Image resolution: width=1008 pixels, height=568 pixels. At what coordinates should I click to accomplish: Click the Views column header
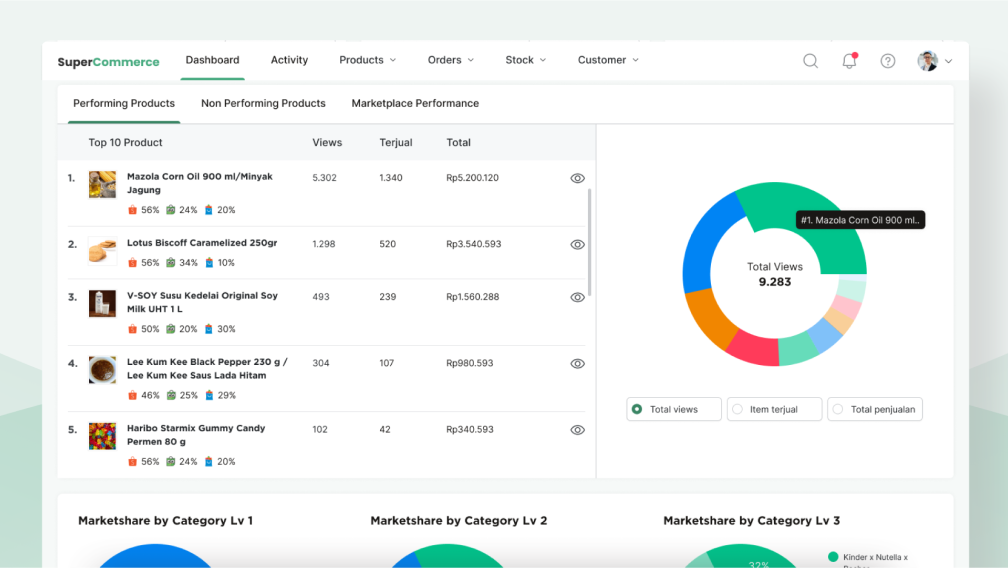(327, 143)
